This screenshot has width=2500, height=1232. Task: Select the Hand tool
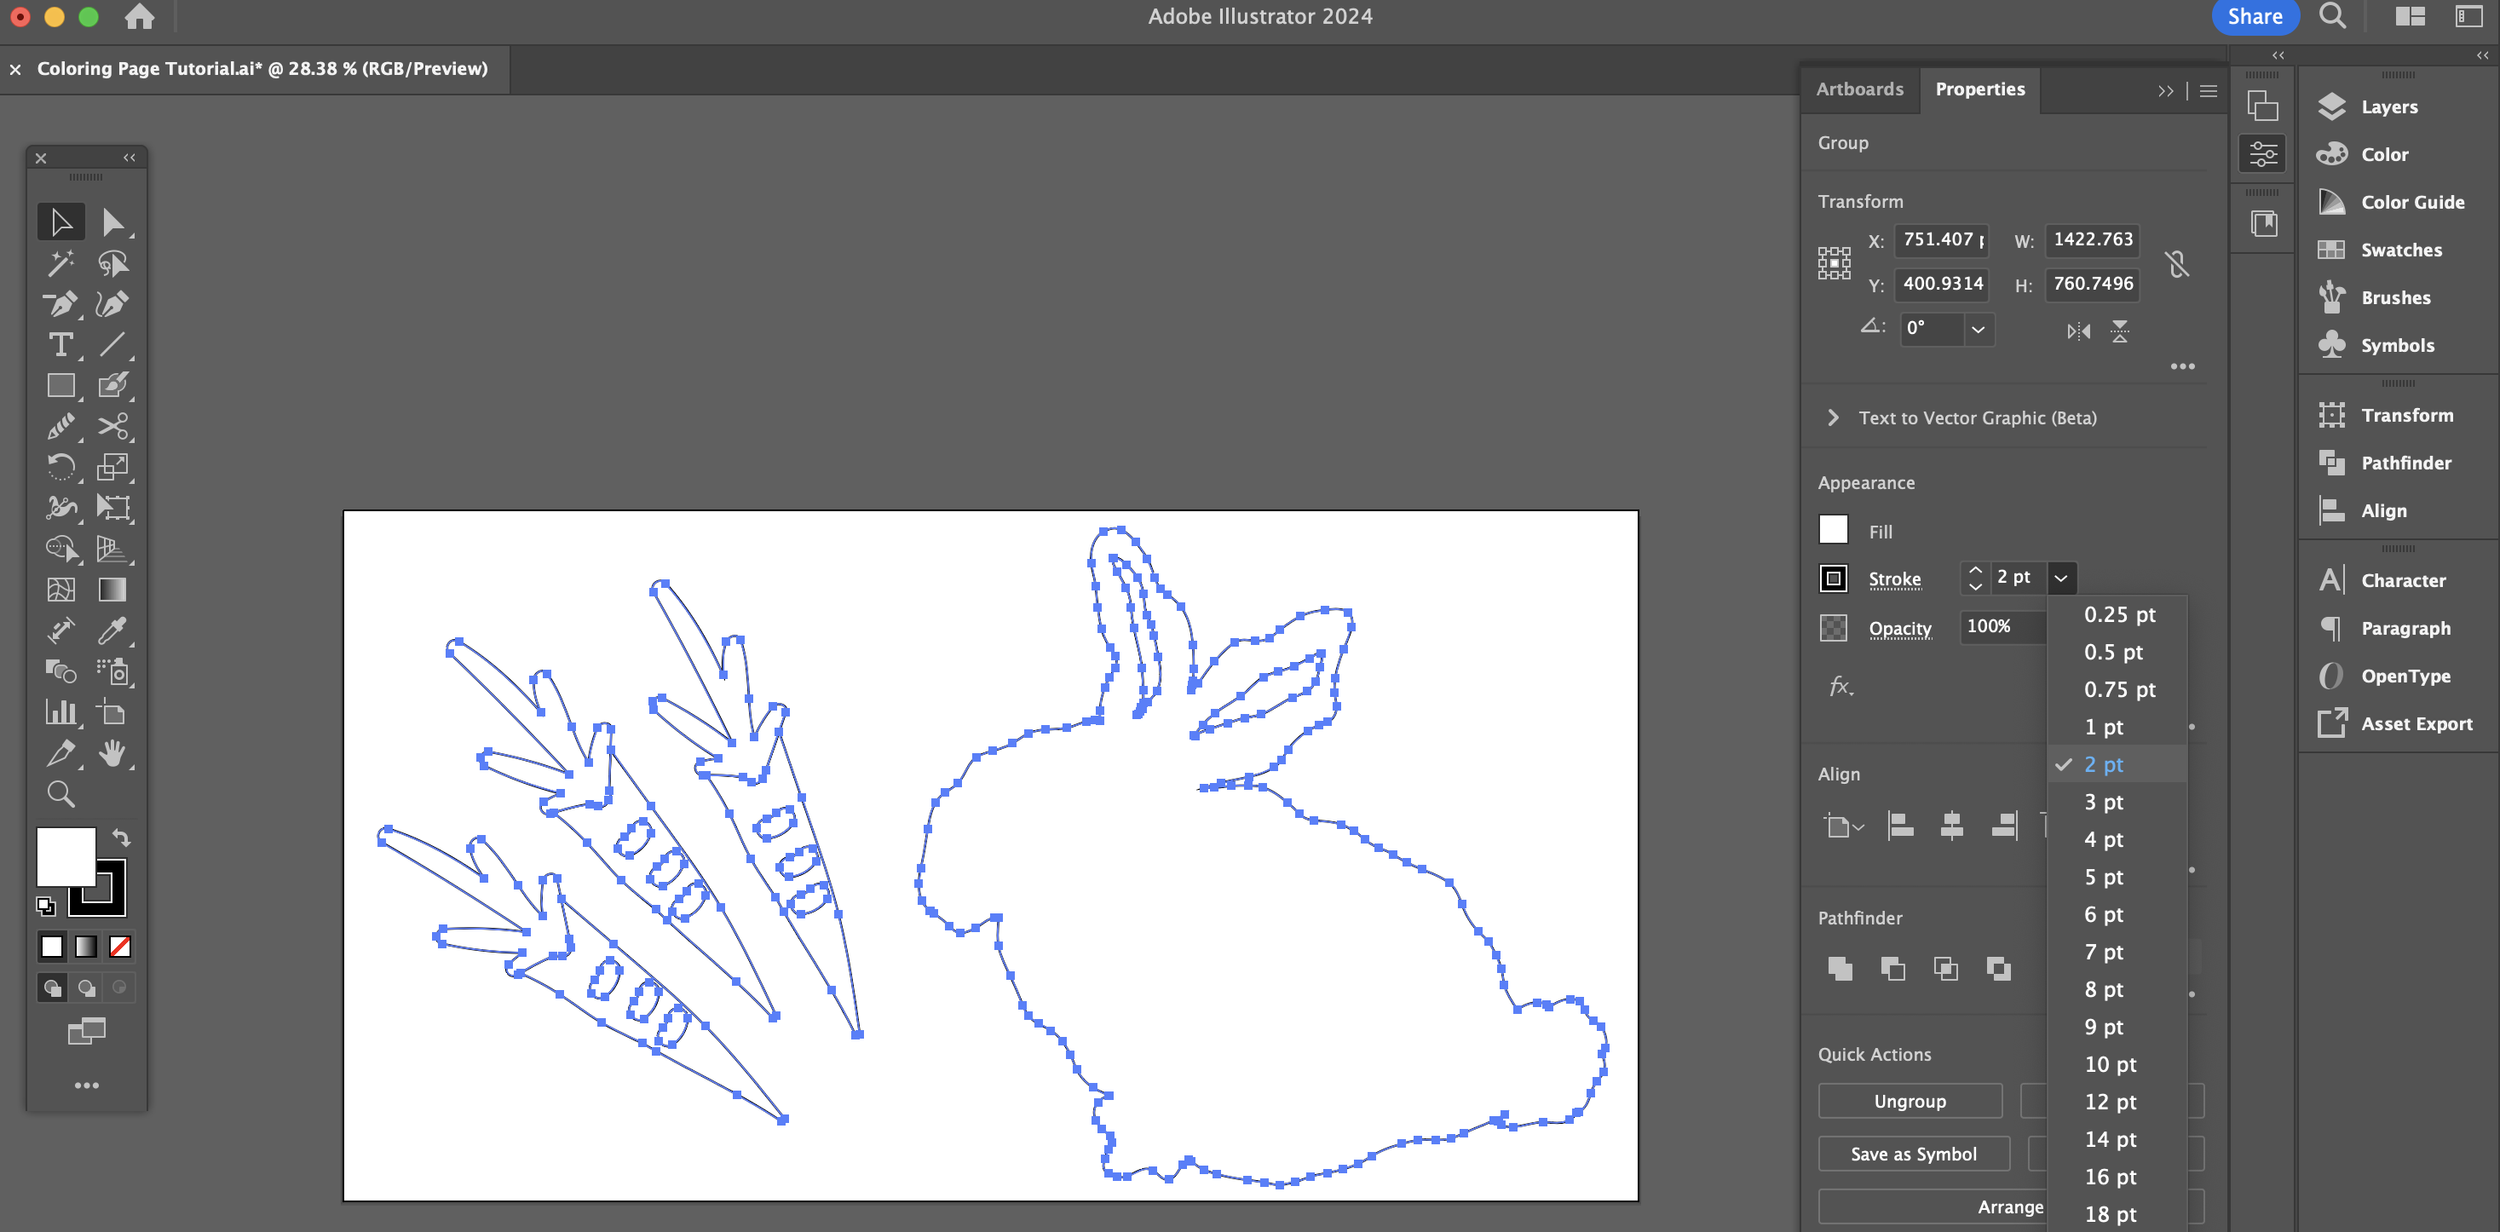[x=112, y=753]
